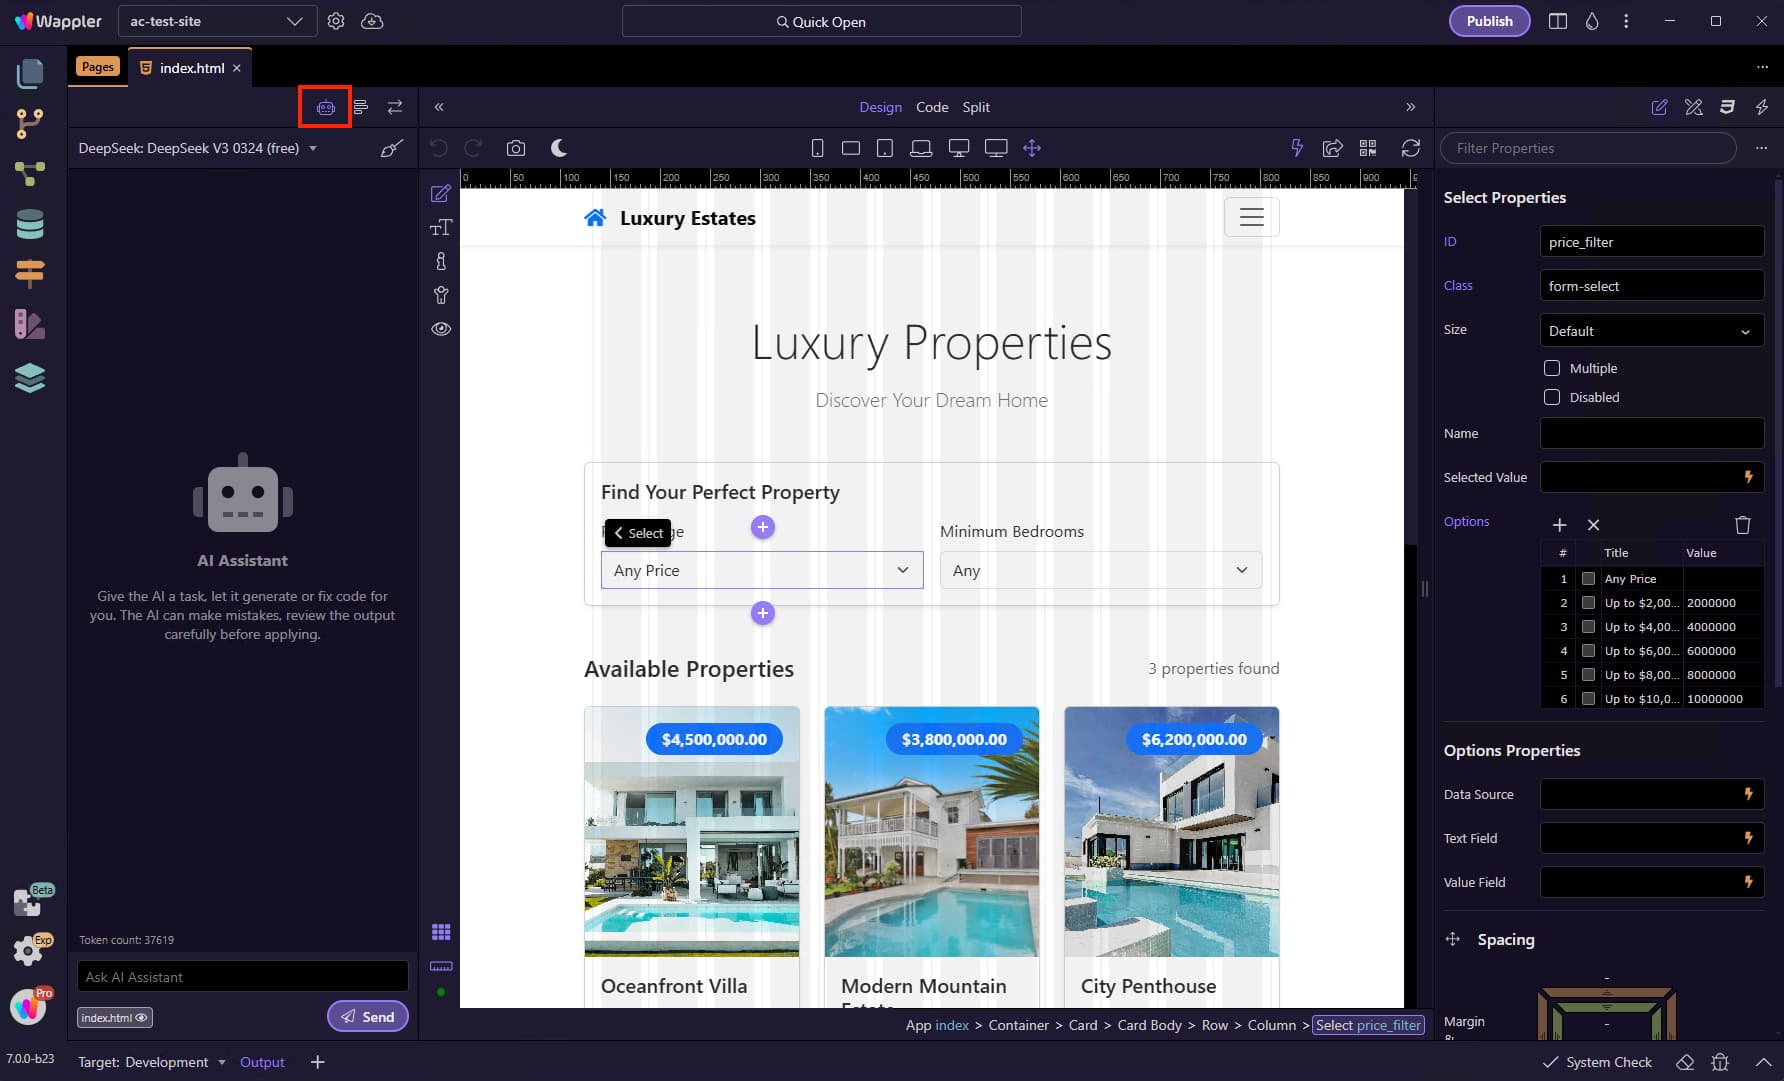Screen dimensions: 1784x1081
Task: Check the Any Price option row checkbox
Action: [1588, 579]
